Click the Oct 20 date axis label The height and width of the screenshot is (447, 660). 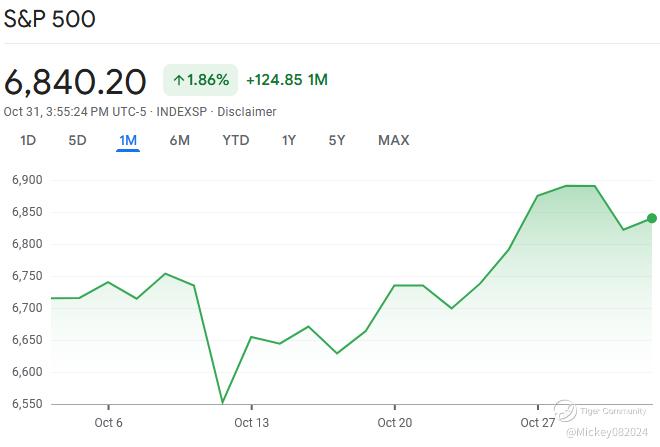pos(395,422)
